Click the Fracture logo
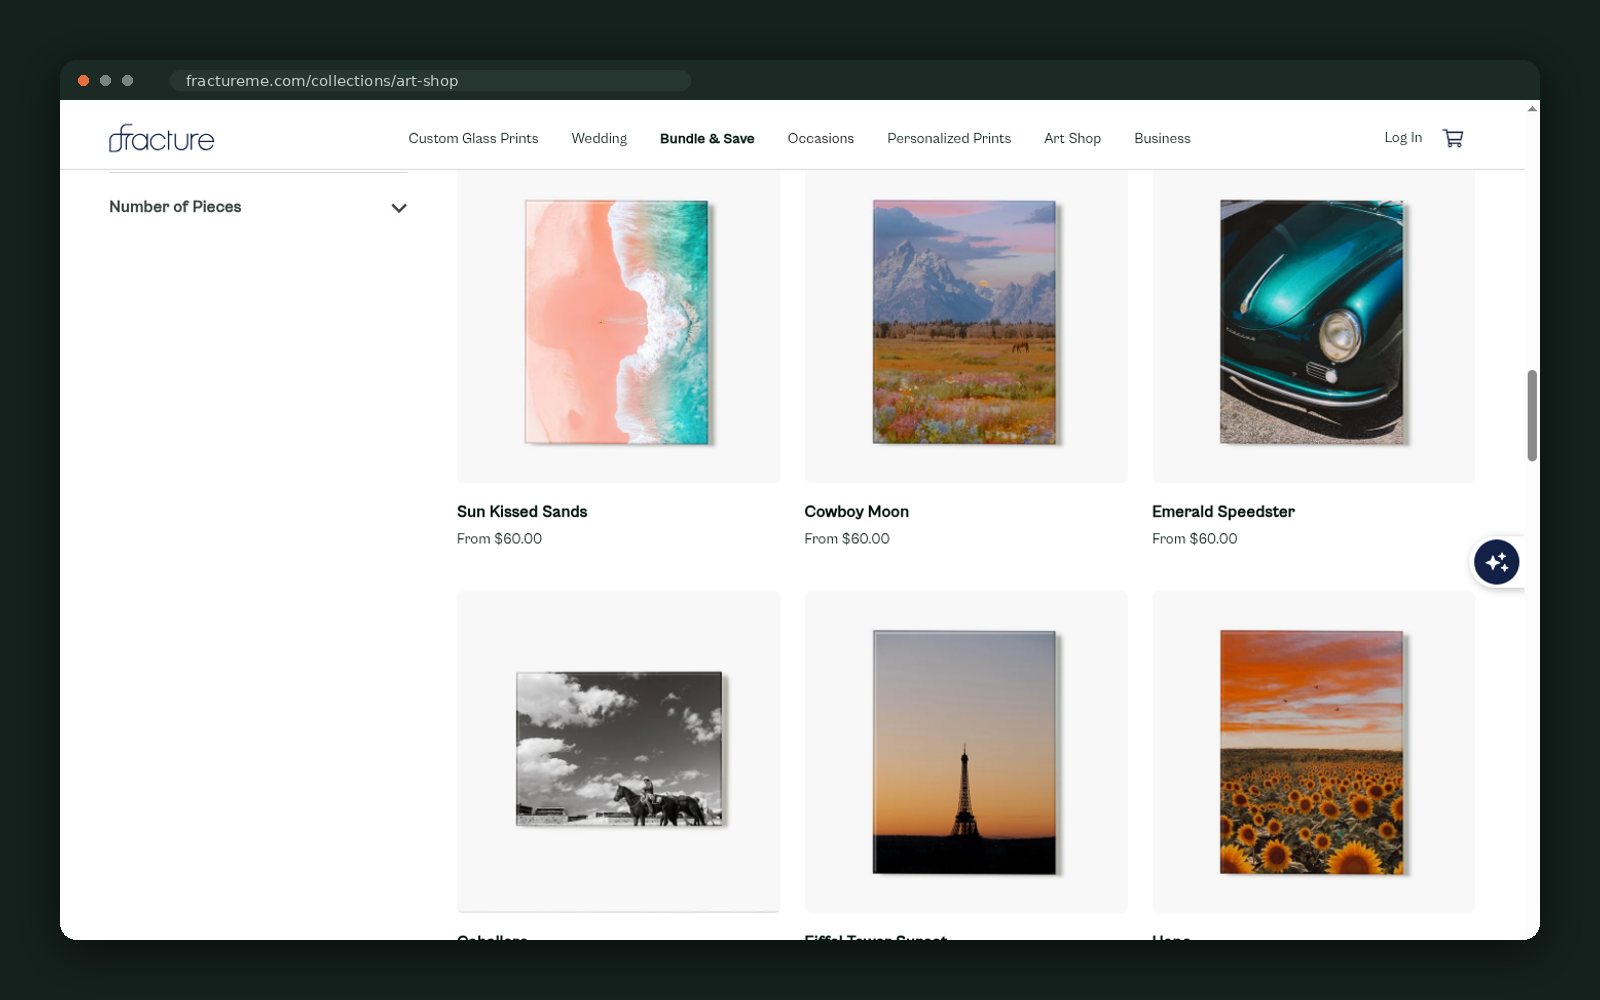This screenshot has height=1000, width=1600. 161,138
